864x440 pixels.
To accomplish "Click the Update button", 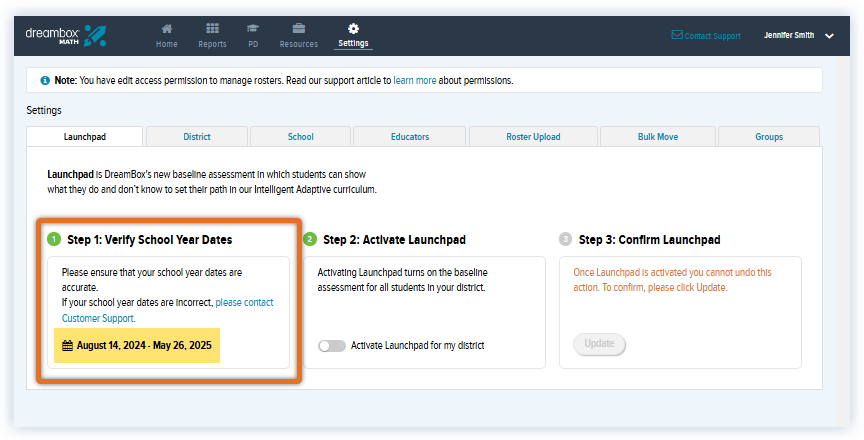I will 599,344.
